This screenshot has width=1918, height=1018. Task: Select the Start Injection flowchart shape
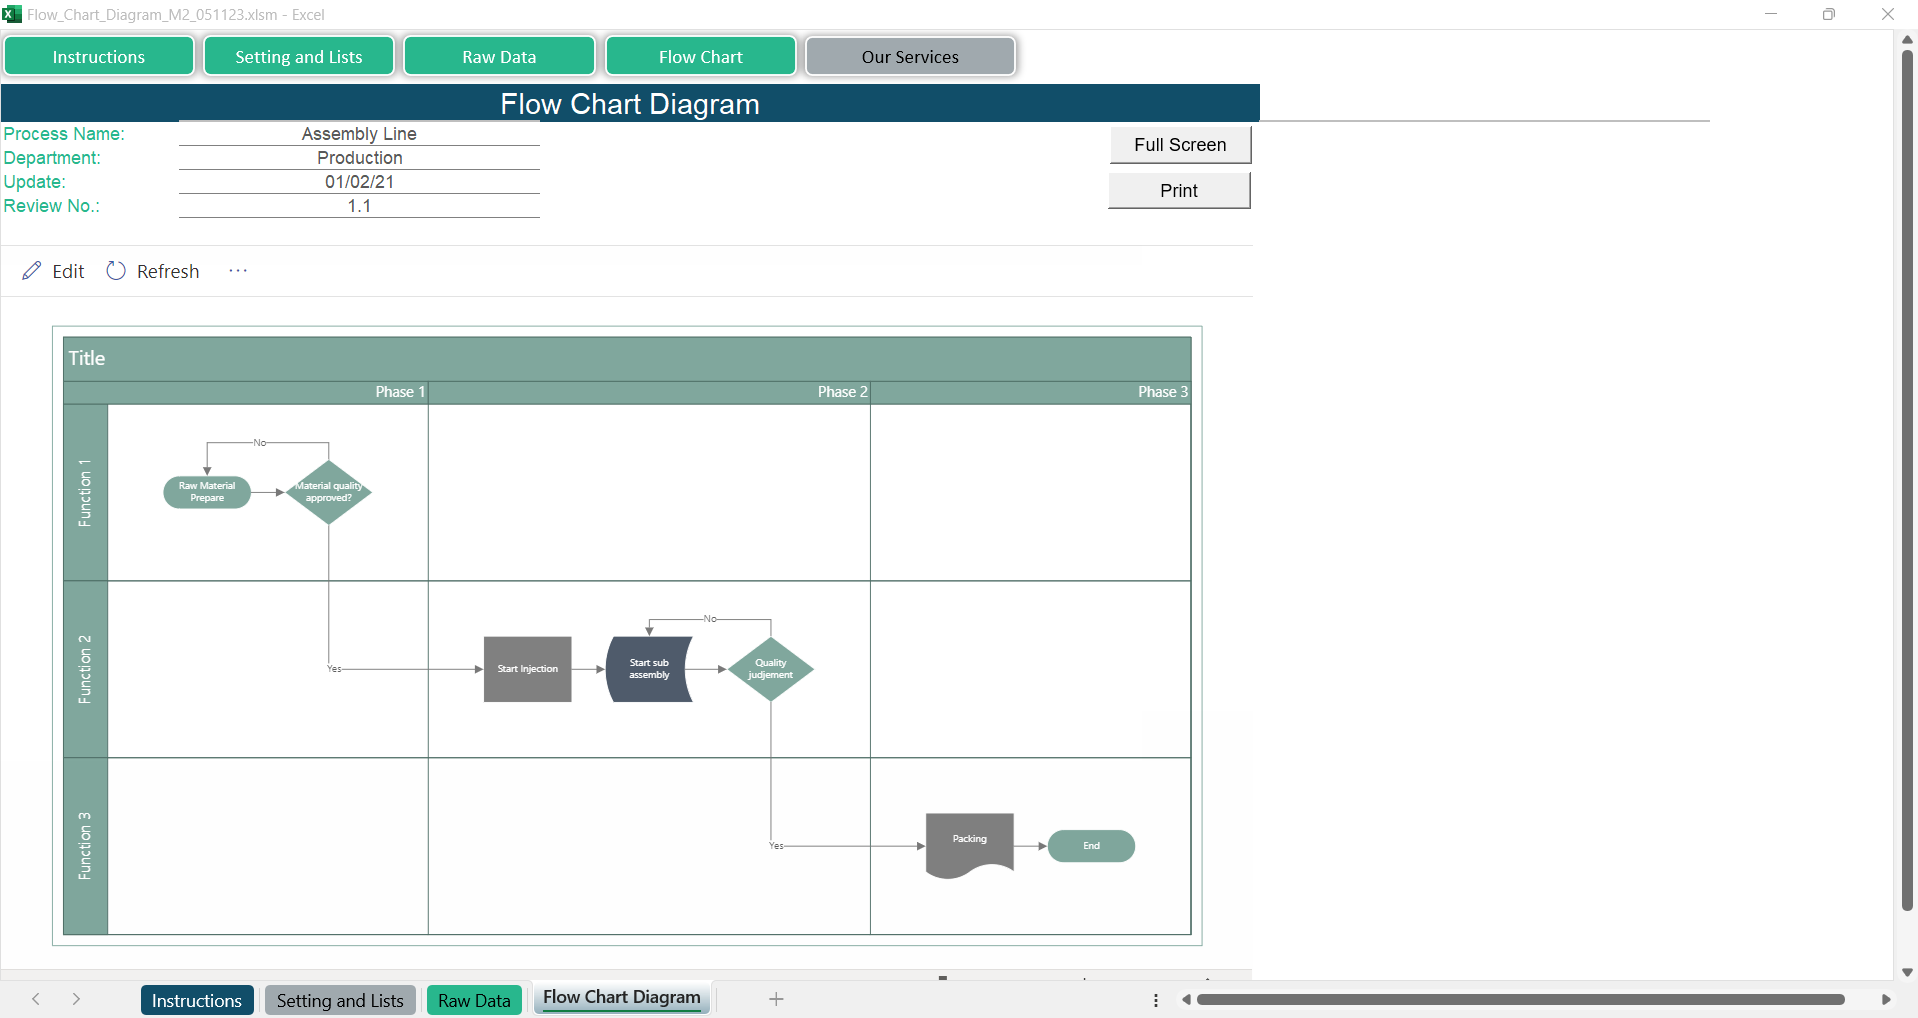click(x=527, y=669)
